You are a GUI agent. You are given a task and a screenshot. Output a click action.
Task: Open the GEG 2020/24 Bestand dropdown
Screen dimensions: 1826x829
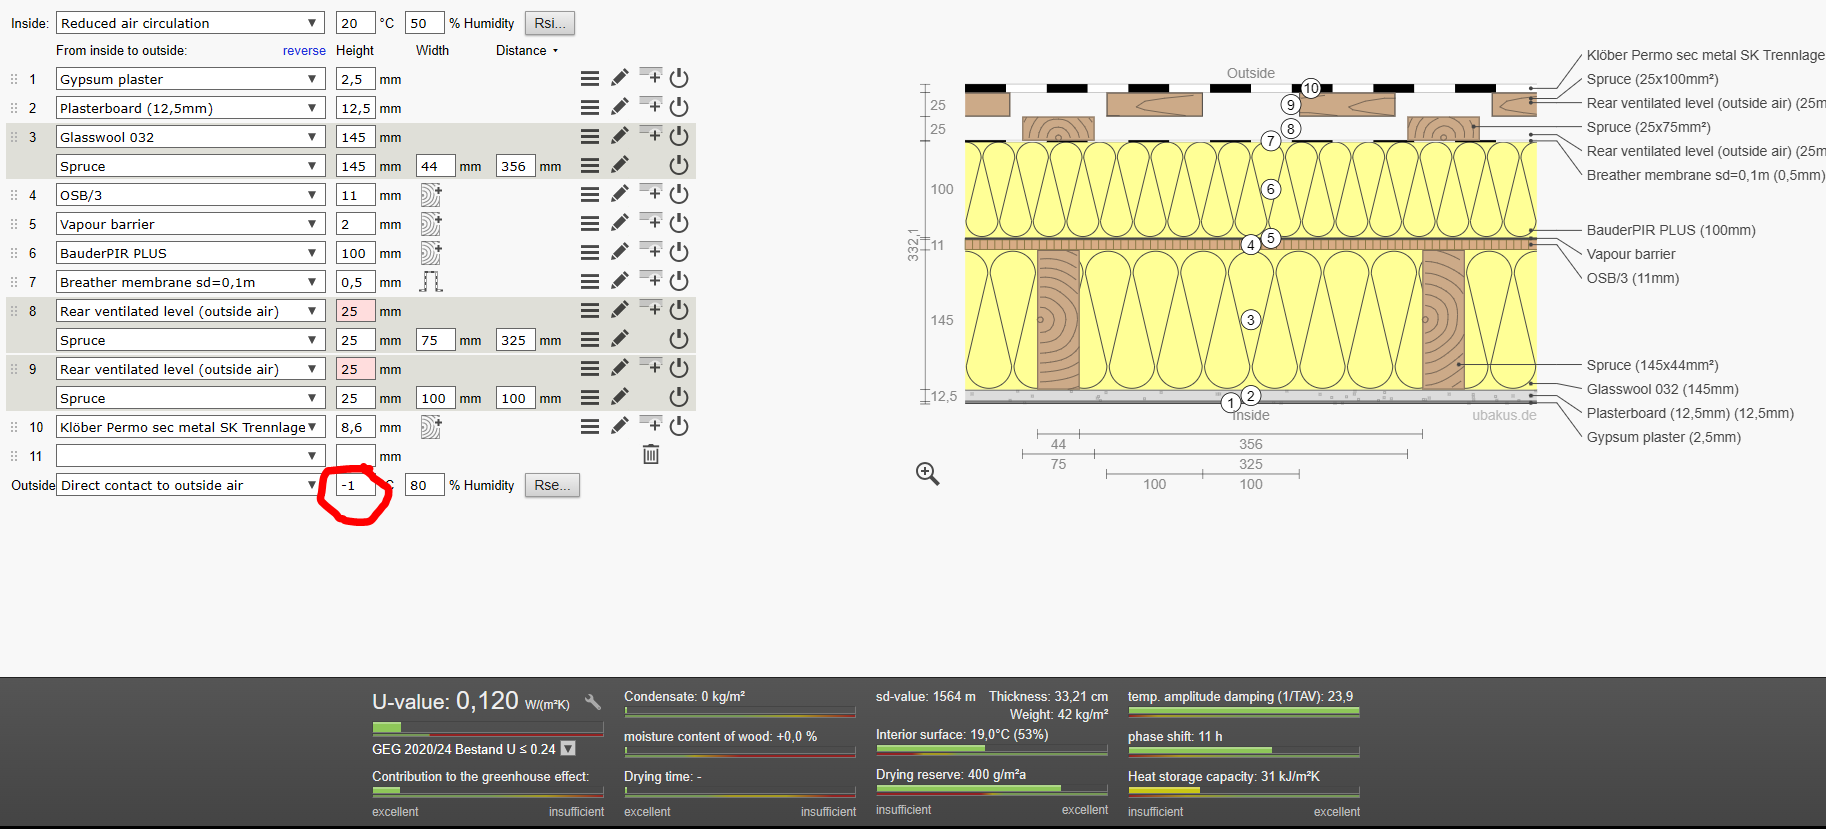[568, 749]
